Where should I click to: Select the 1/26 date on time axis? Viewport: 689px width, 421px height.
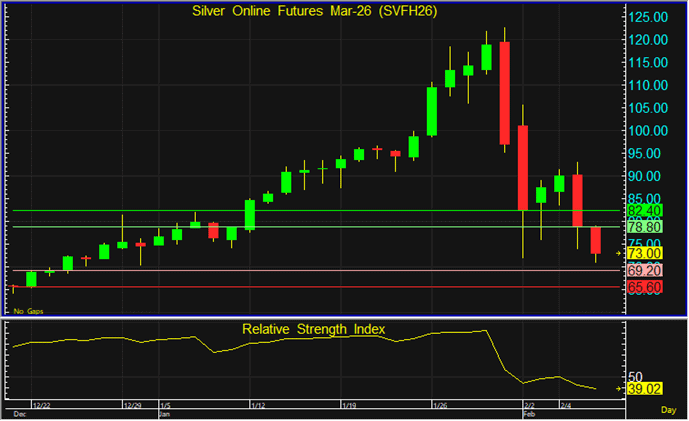pyautogui.click(x=439, y=405)
